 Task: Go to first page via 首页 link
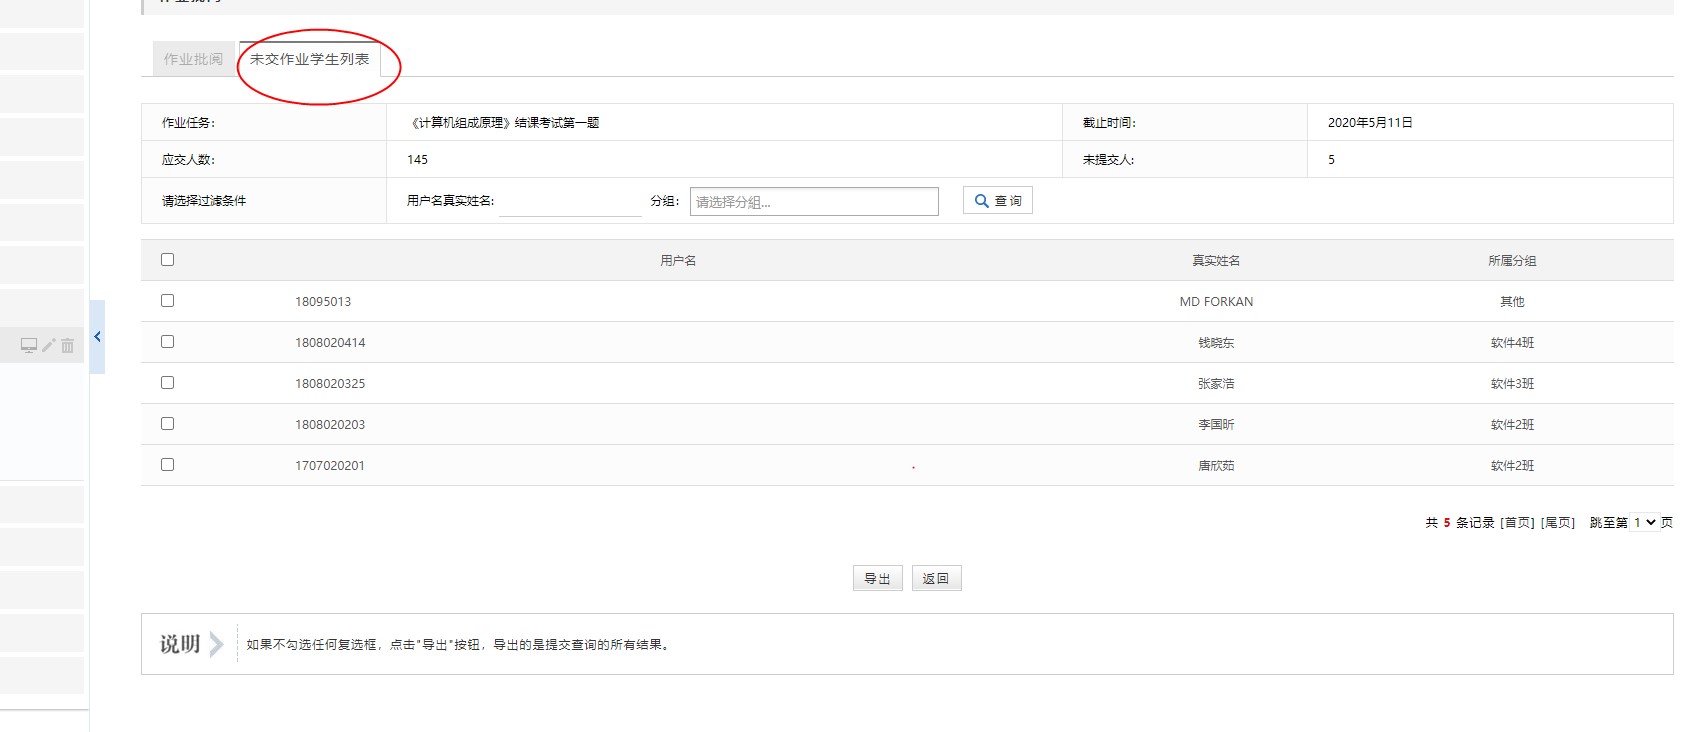tap(1517, 523)
